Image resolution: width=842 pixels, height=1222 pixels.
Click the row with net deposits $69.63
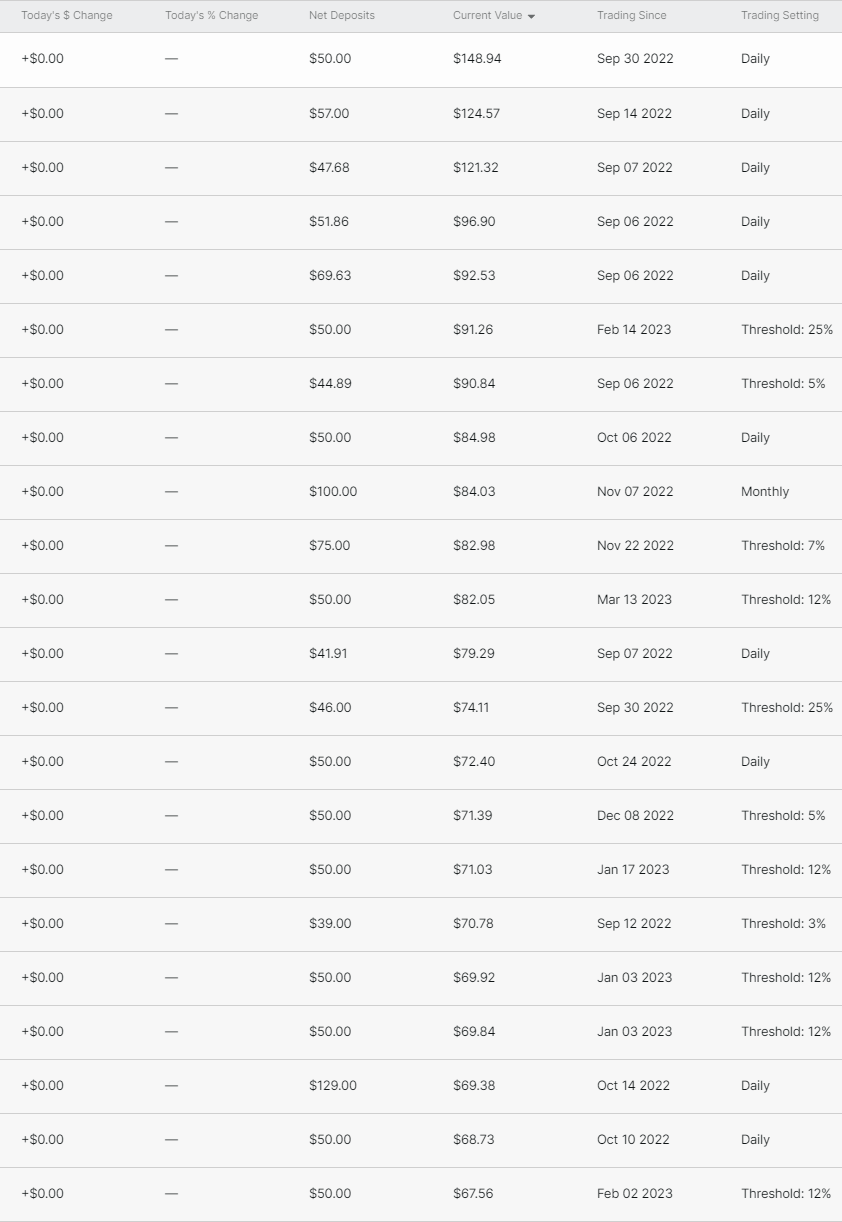pos(421,276)
